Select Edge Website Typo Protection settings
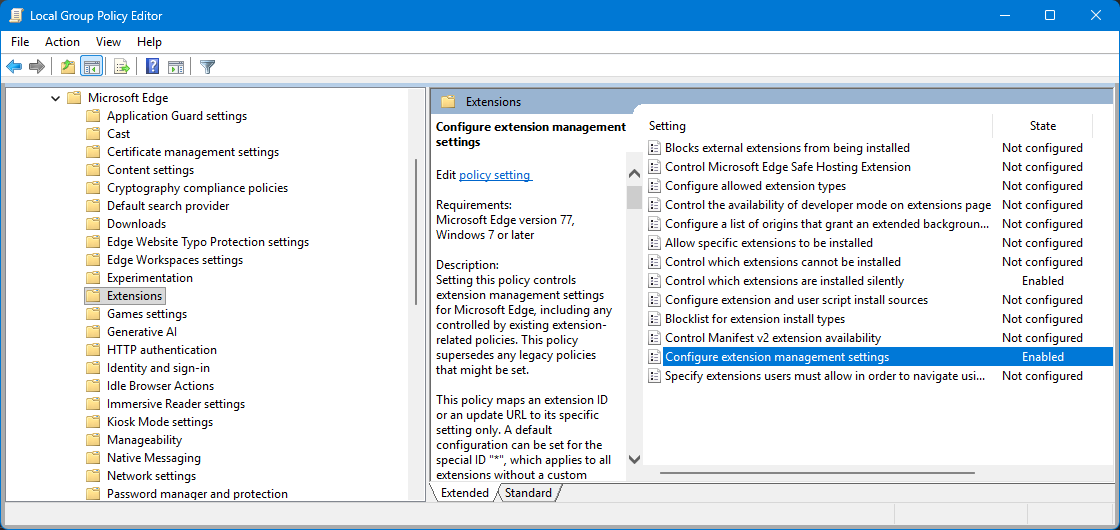 coord(208,242)
